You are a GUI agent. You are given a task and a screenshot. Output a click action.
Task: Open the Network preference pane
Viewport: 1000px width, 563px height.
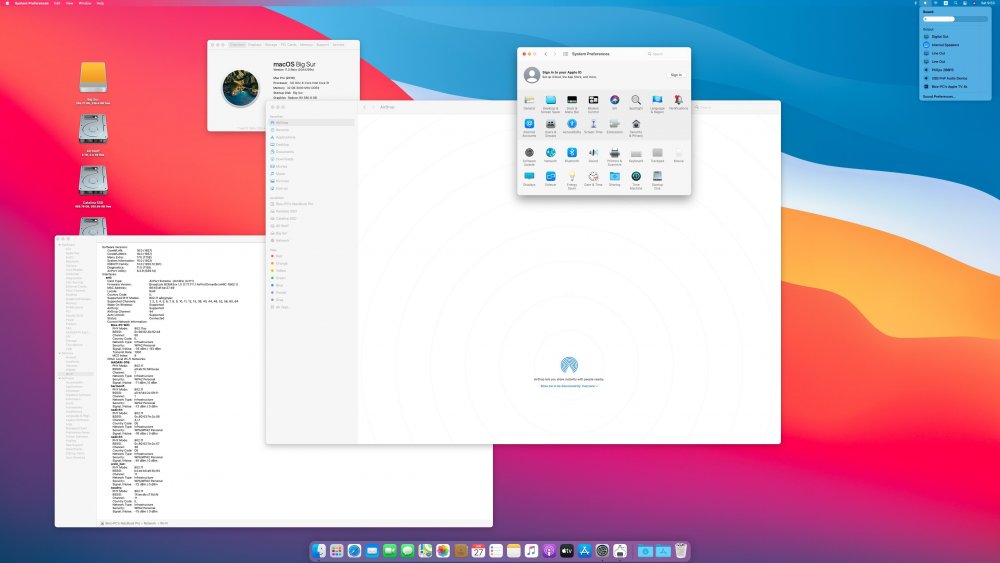coord(550,156)
